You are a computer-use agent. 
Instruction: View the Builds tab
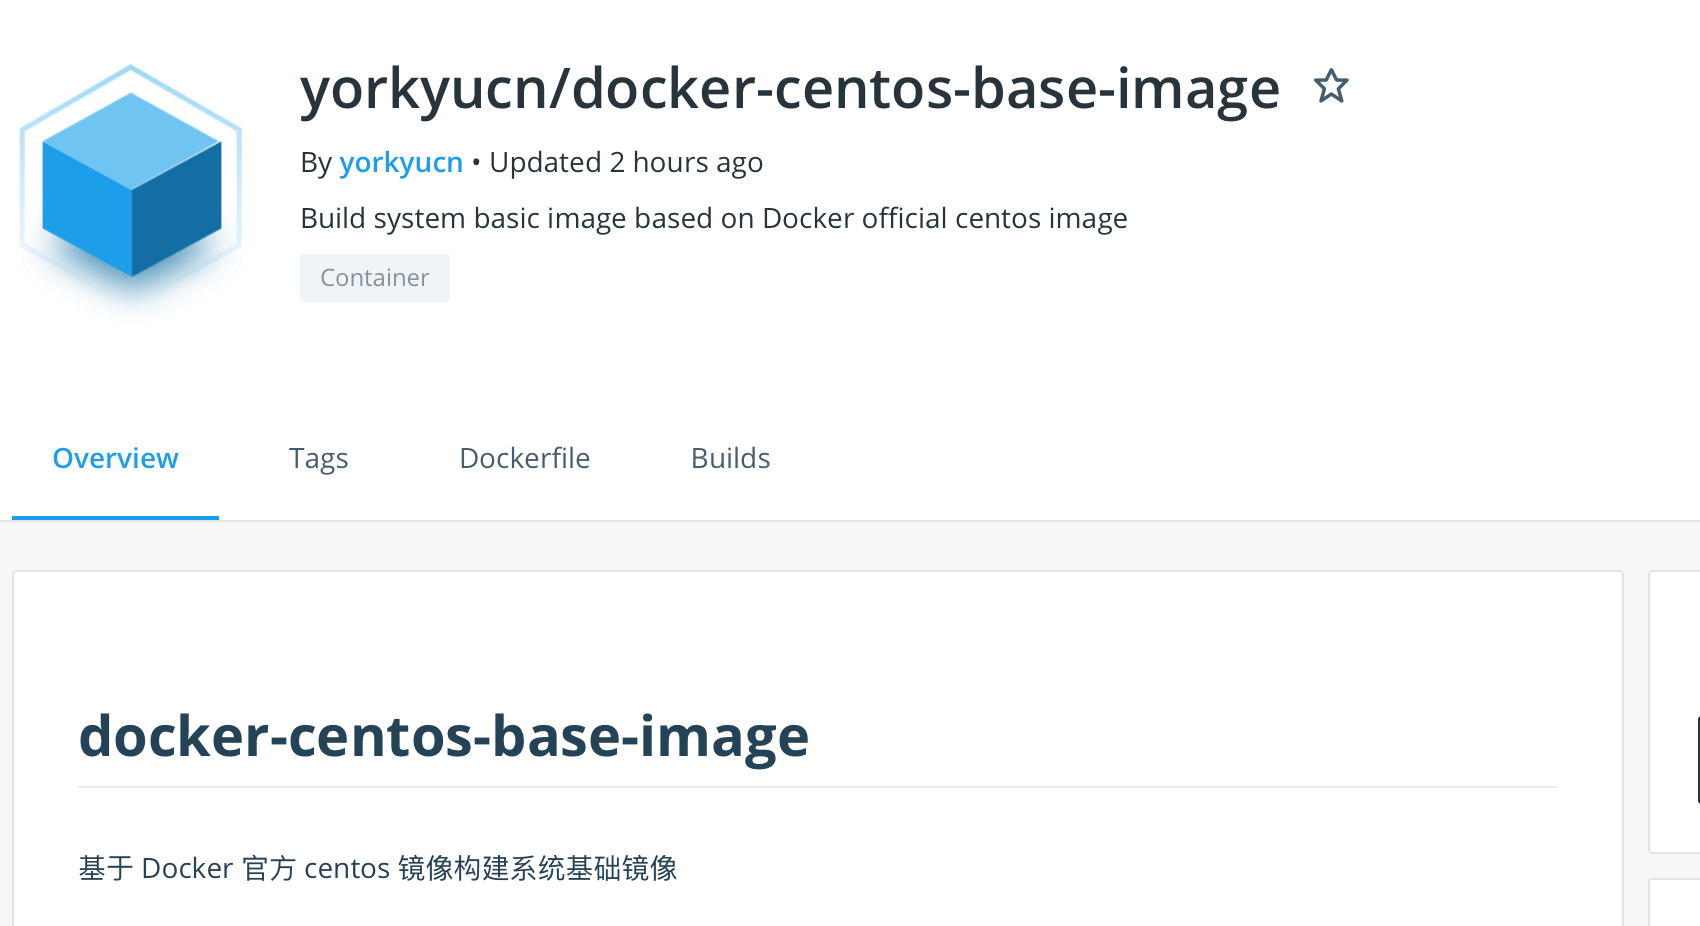click(730, 458)
